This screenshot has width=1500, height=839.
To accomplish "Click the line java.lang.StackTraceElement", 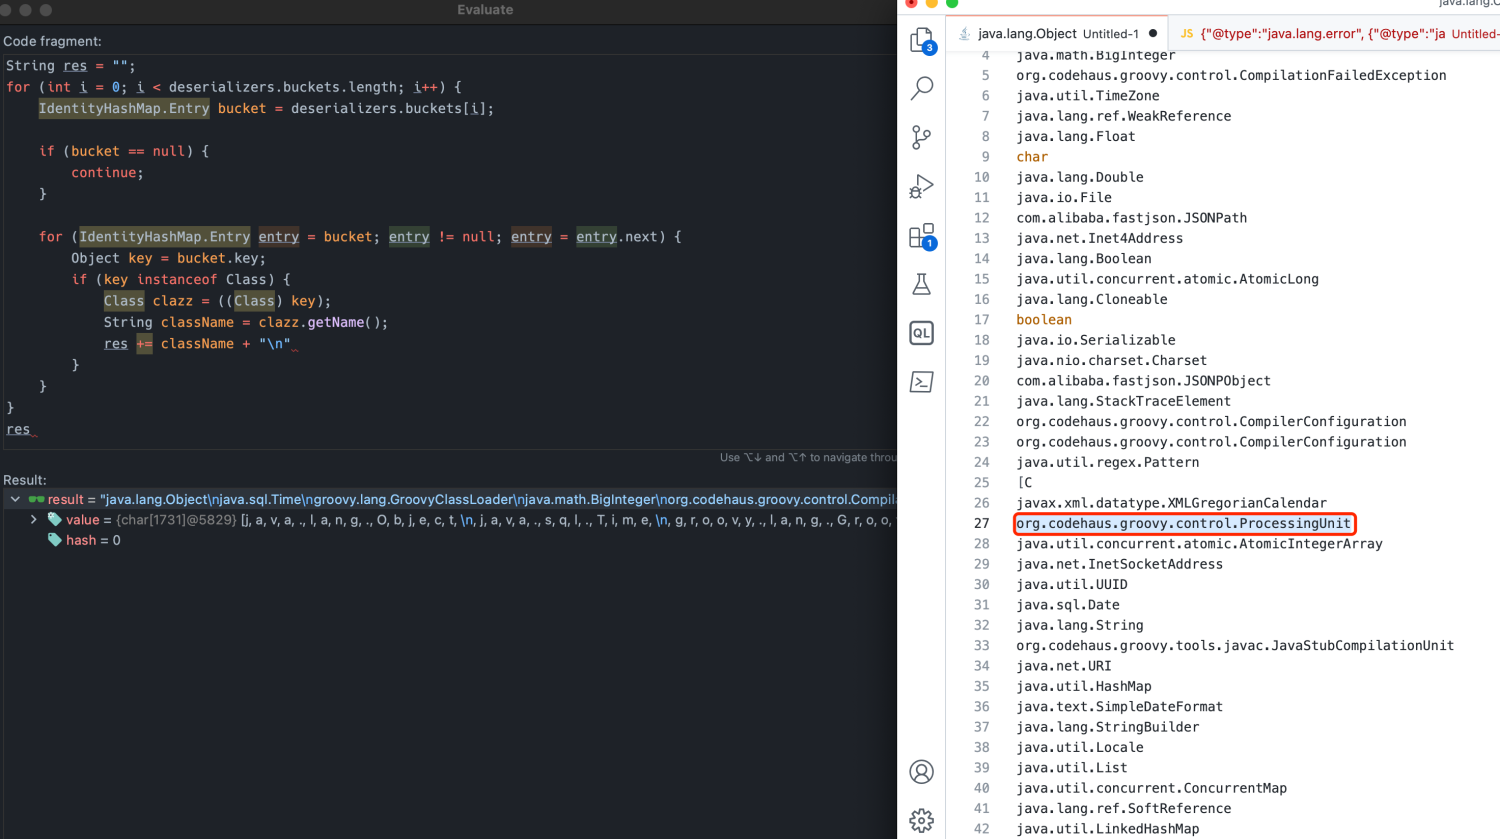I will pyautogui.click(x=1123, y=401).
